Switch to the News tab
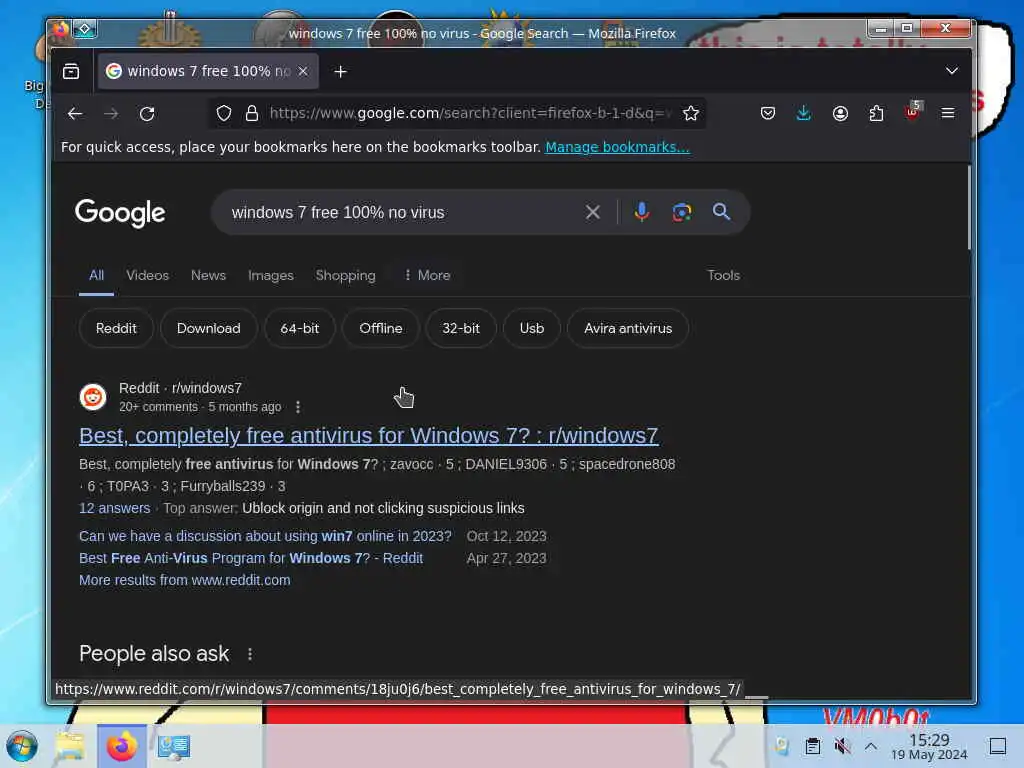This screenshot has height=768, width=1024. coord(208,276)
